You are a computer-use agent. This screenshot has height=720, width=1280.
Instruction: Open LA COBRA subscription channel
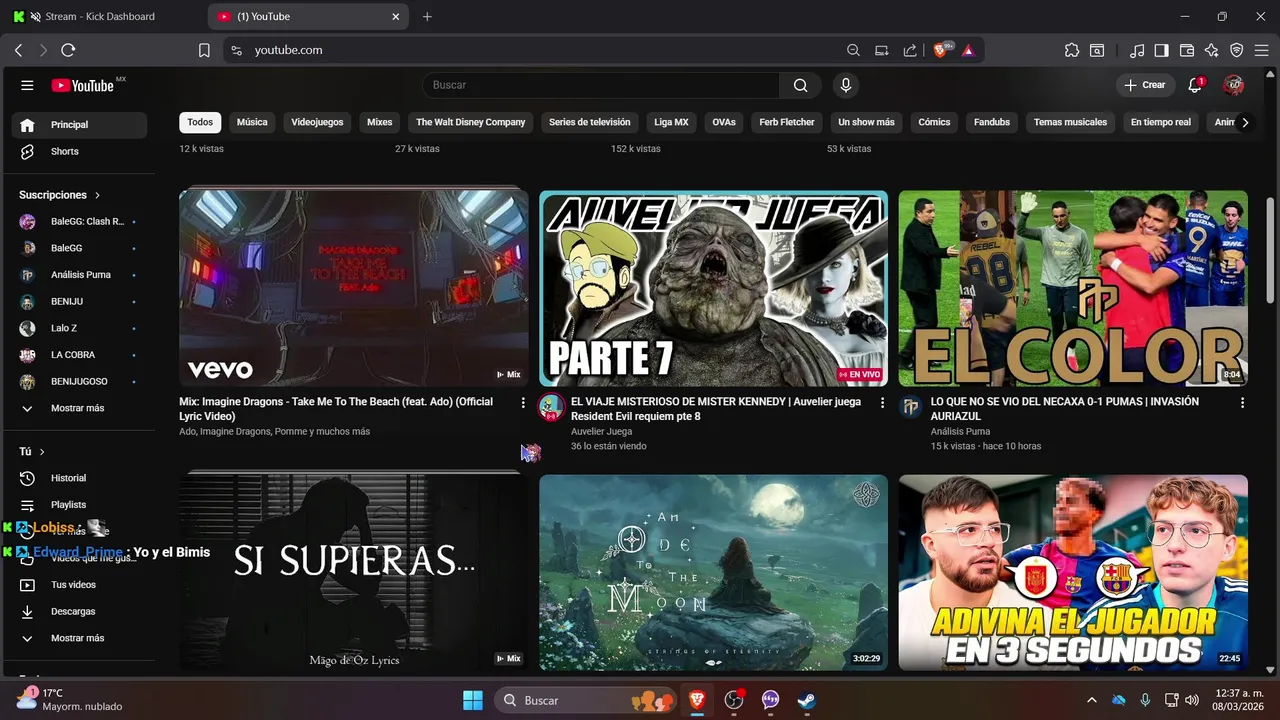(x=79, y=355)
